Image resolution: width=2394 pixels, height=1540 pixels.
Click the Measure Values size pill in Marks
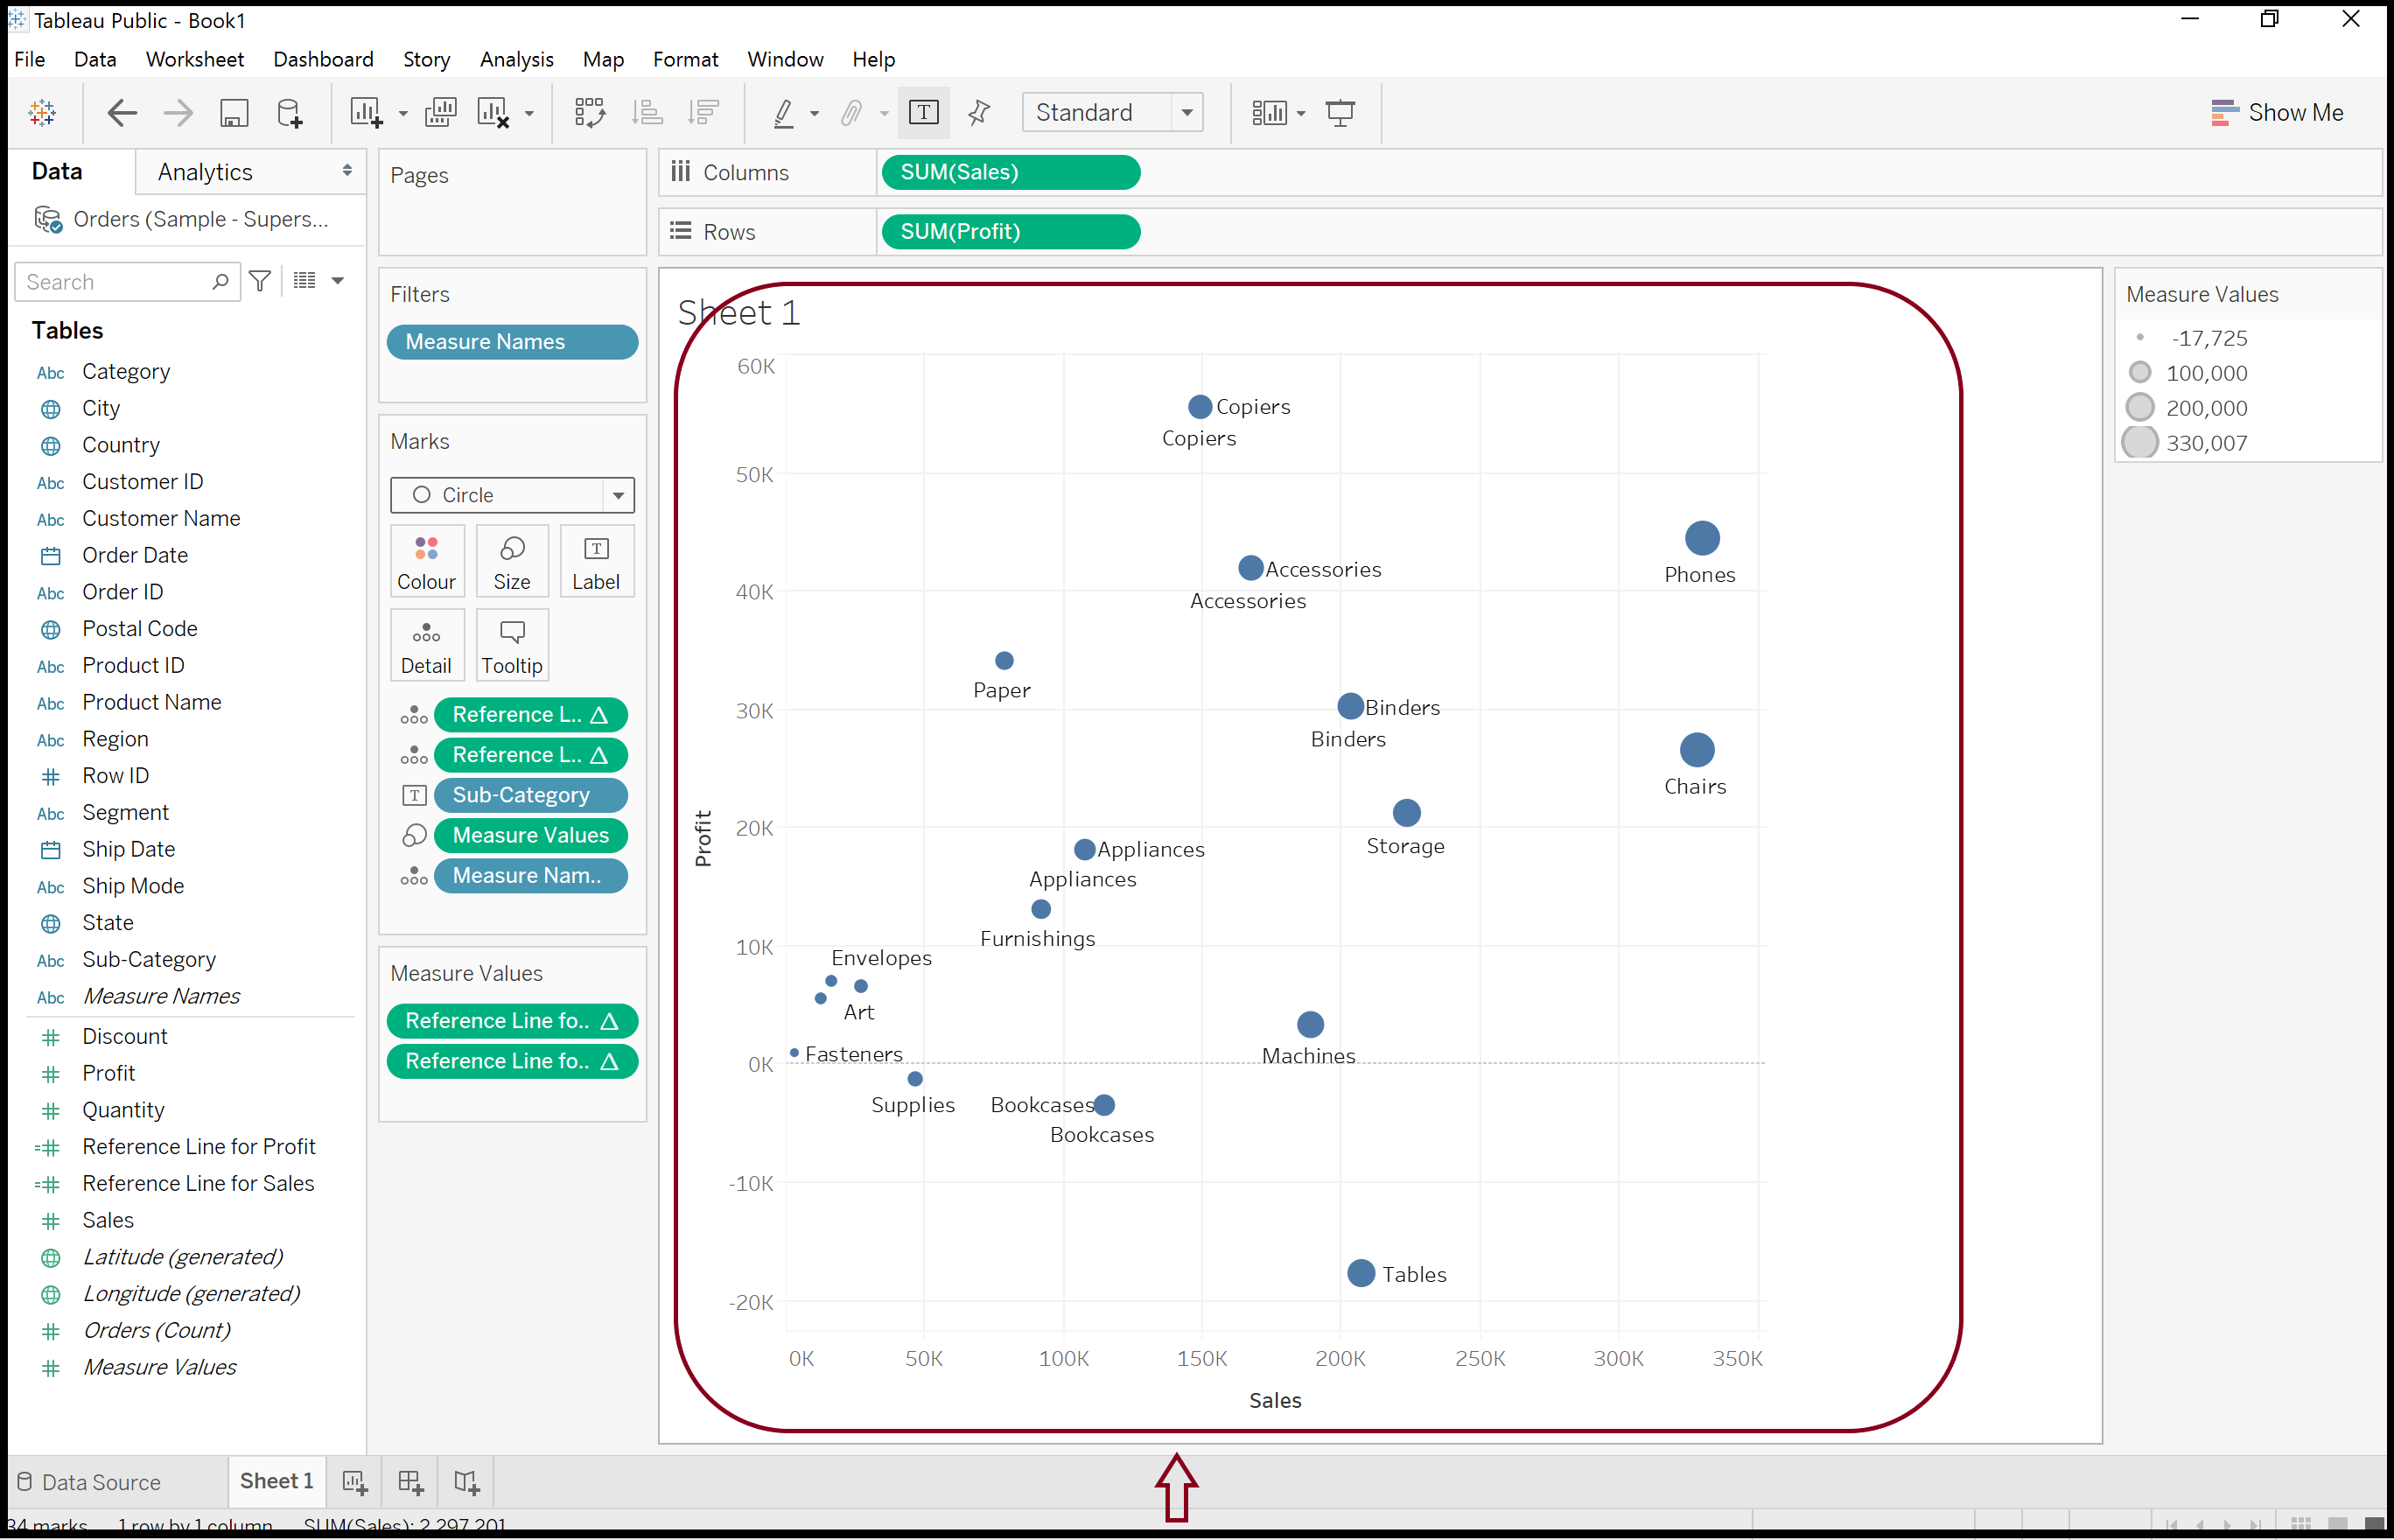(530, 835)
